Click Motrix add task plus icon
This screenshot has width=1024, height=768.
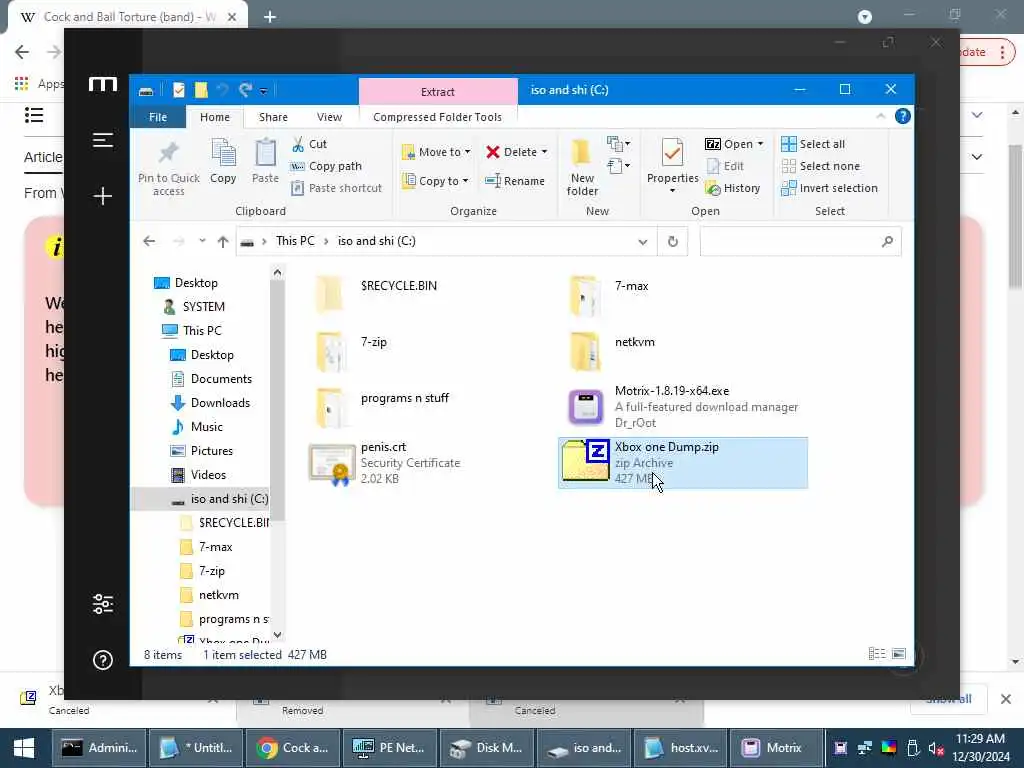pyautogui.click(x=103, y=196)
